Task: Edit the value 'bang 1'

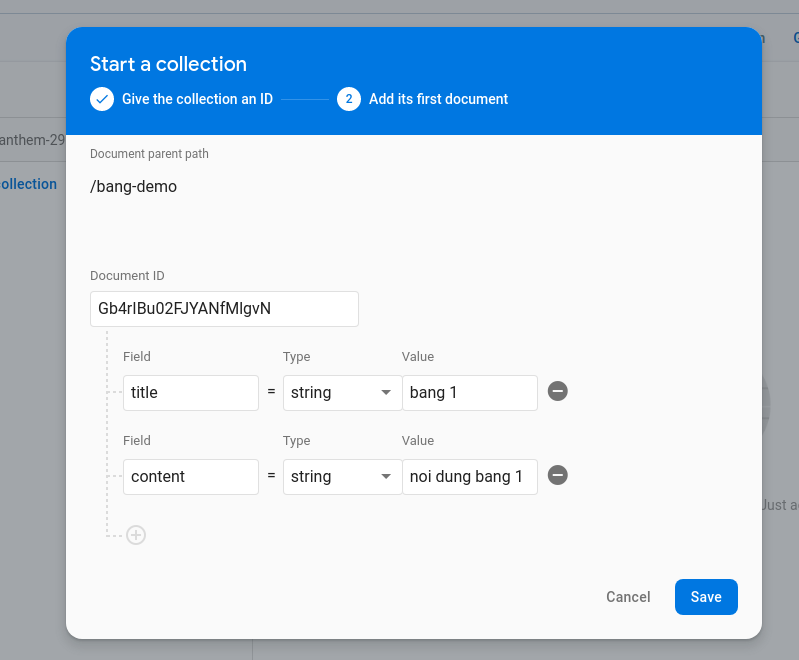Action: click(x=469, y=393)
